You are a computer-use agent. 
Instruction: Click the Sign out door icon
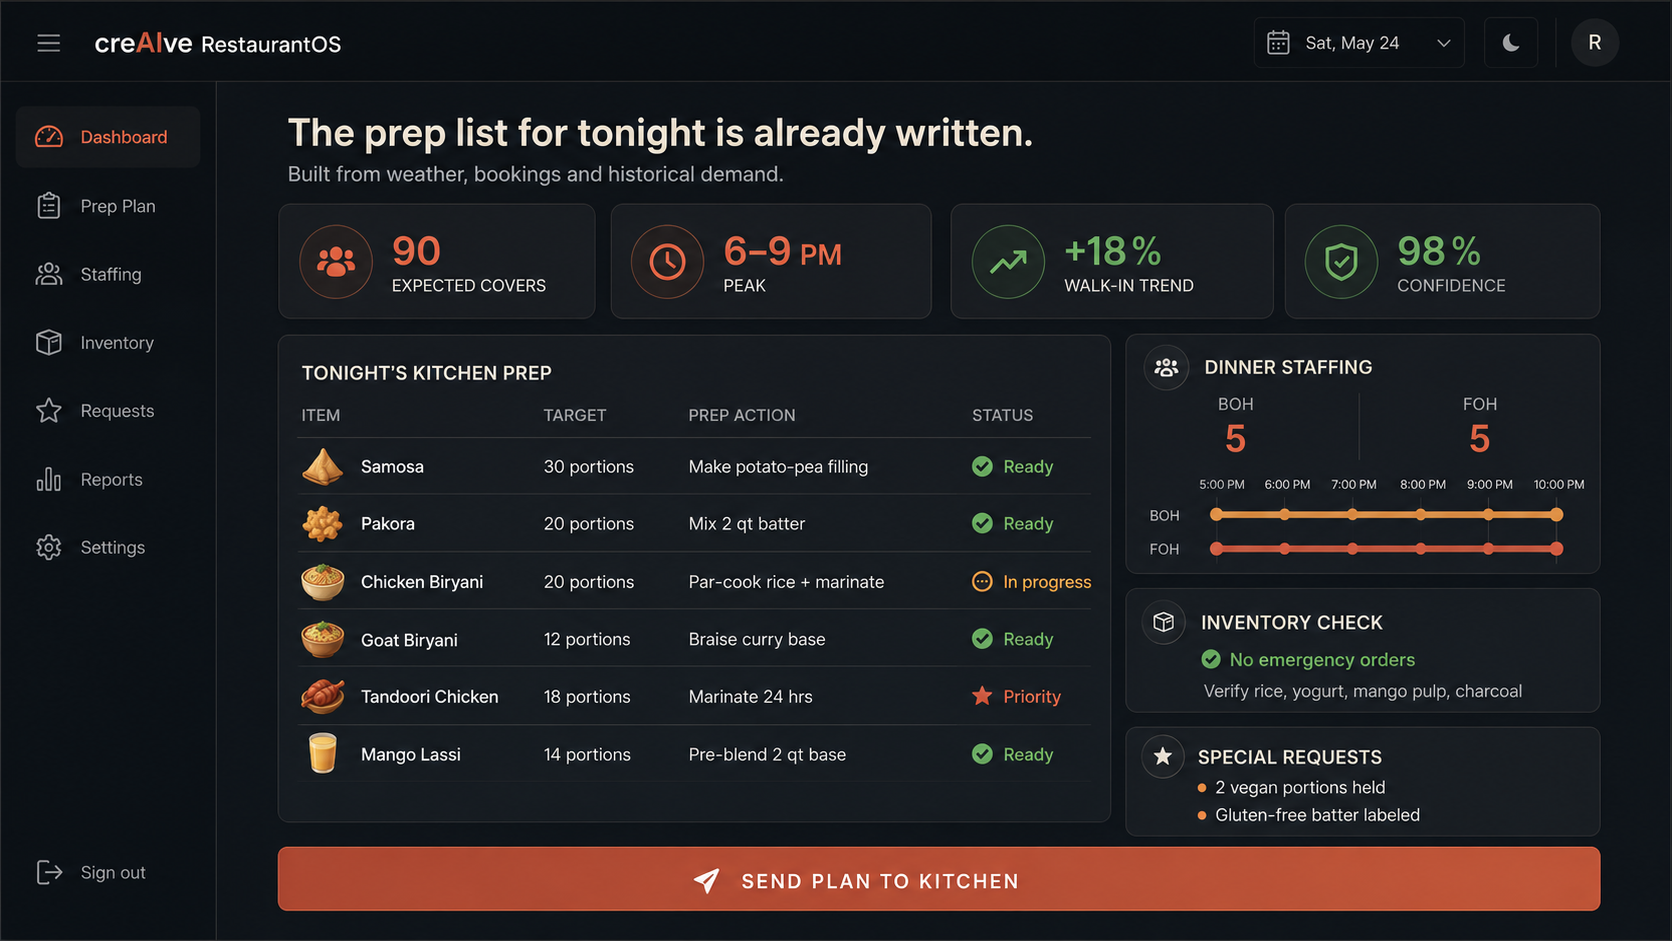(49, 873)
